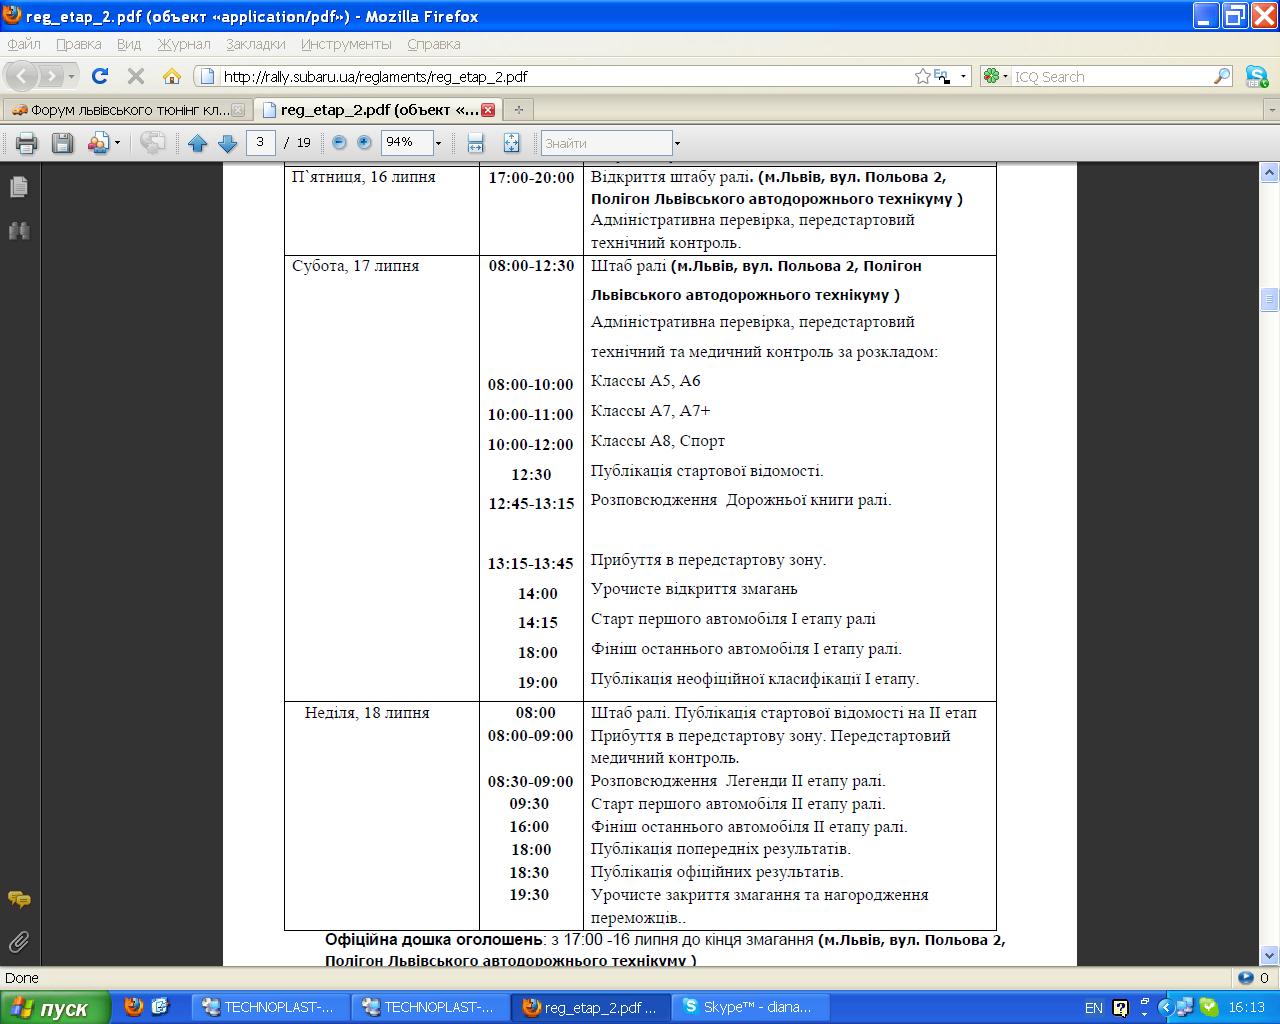Switch to first TECHNOPLAST taskbar window
Screen dimensions: 1280x1024
tap(269, 1007)
